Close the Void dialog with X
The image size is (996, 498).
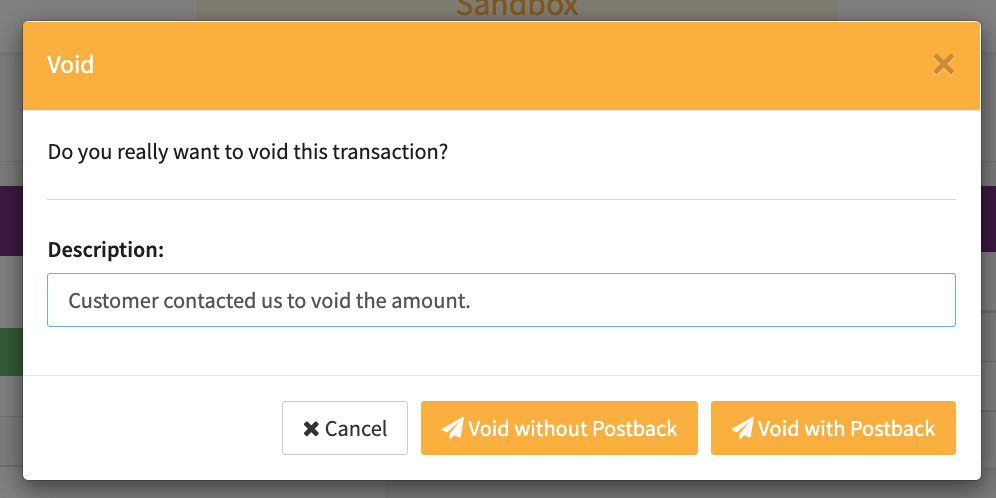click(x=943, y=65)
